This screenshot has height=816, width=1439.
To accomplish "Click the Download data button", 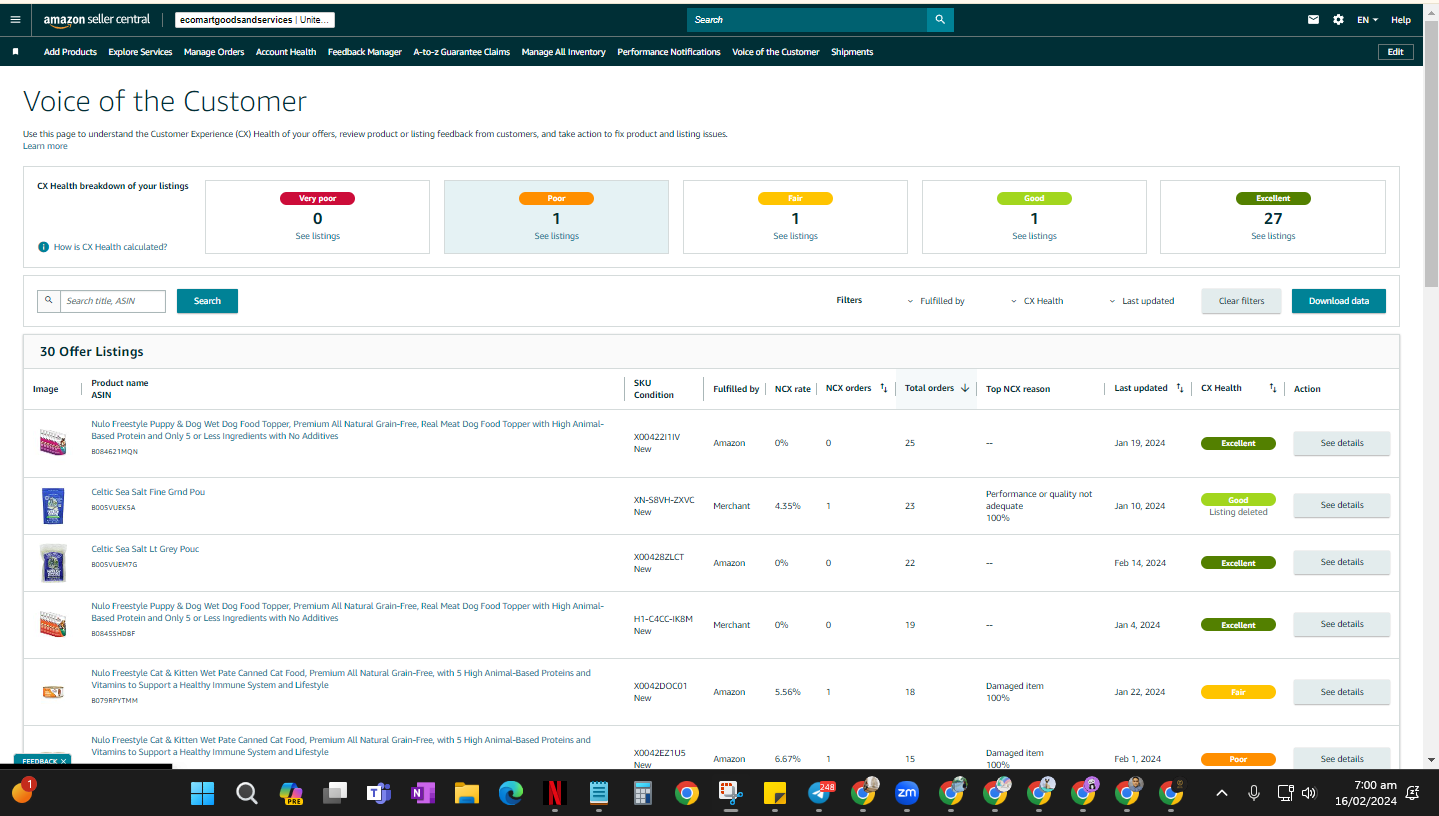I will [1339, 301].
